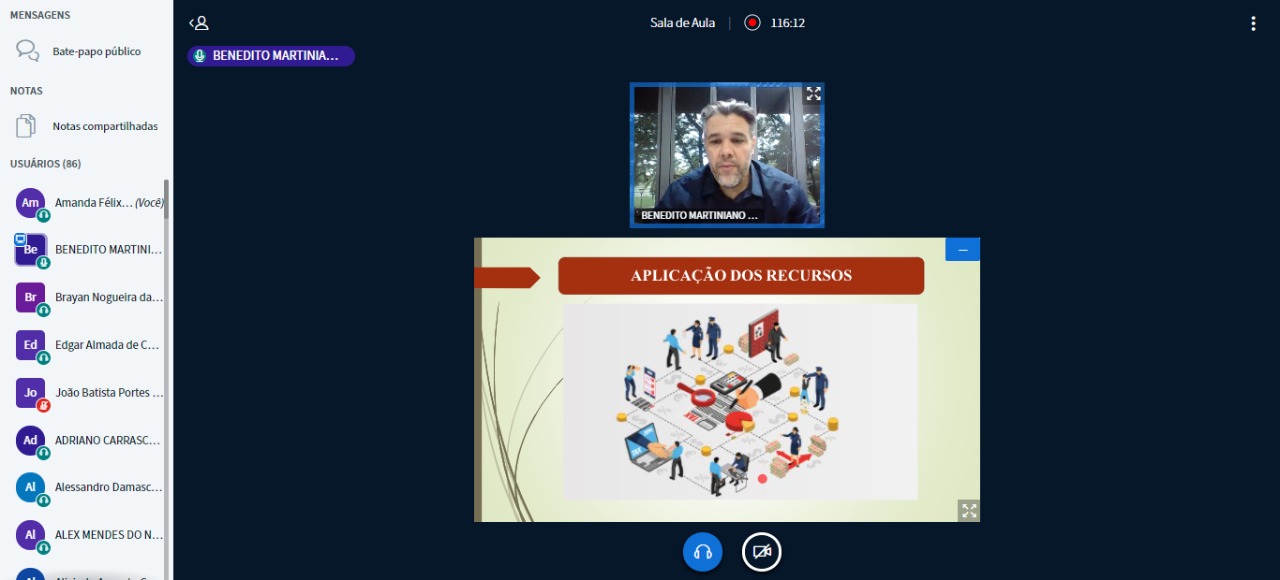Select user João Batista Portes

pos(86,393)
